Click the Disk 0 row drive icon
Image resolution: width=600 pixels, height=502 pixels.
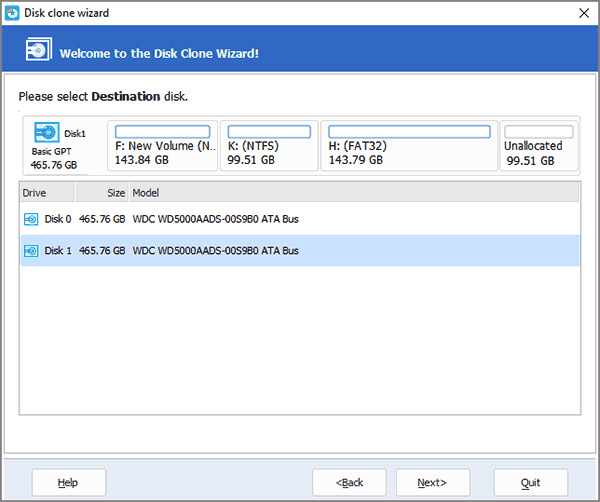pos(31,219)
